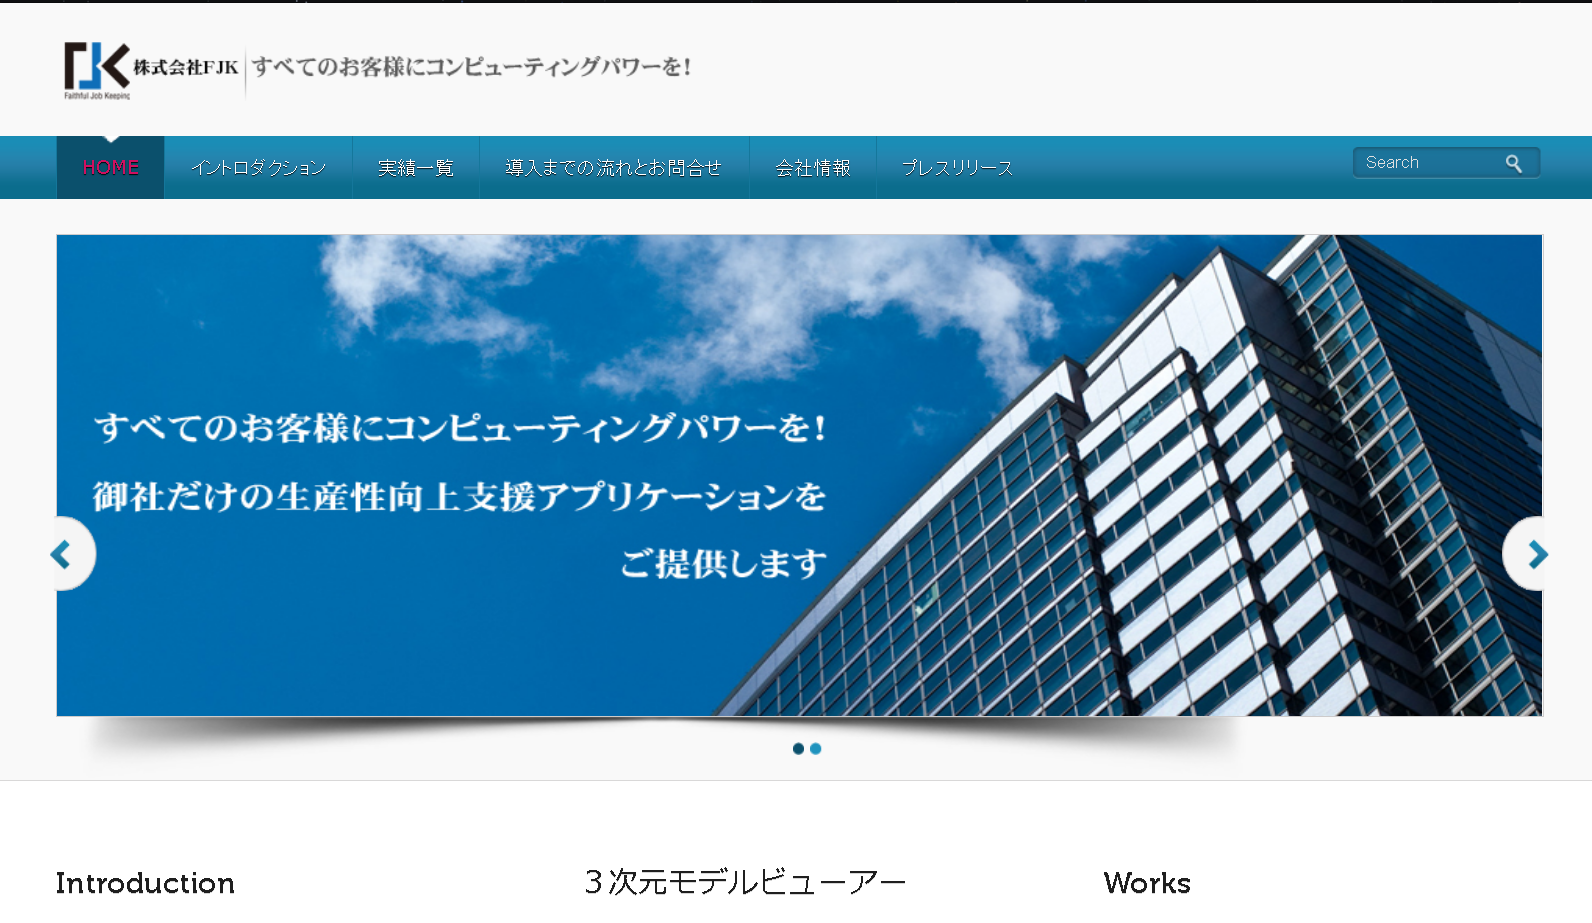Select the first slide indicator dot

(x=798, y=749)
